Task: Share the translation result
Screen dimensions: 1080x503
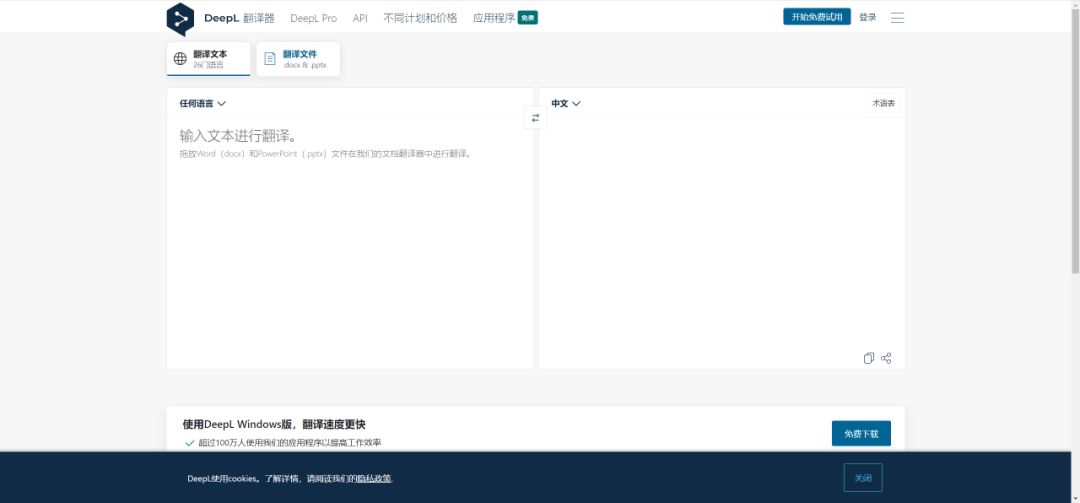Action: pyautogui.click(x=886, y=358)
